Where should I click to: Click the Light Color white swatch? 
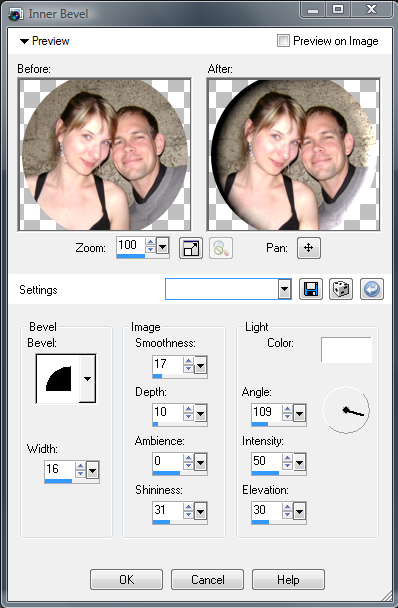click(346, 349)
